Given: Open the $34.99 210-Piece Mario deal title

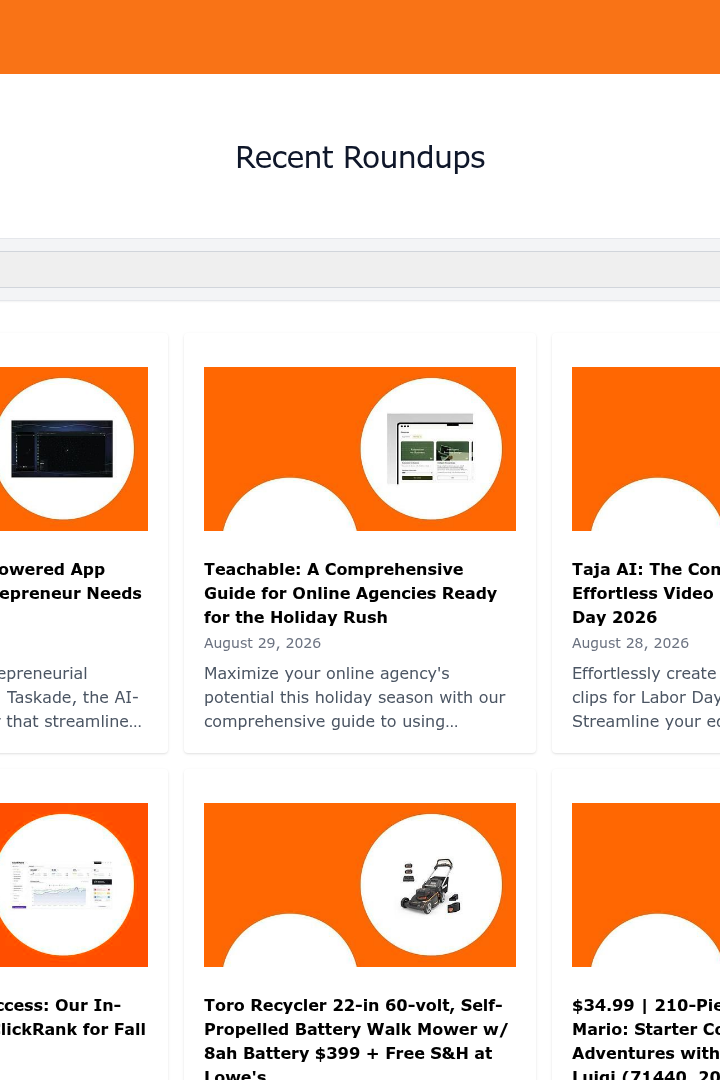Looking at the screenshot, I should pyautogui.click(x=646, y=1037).
